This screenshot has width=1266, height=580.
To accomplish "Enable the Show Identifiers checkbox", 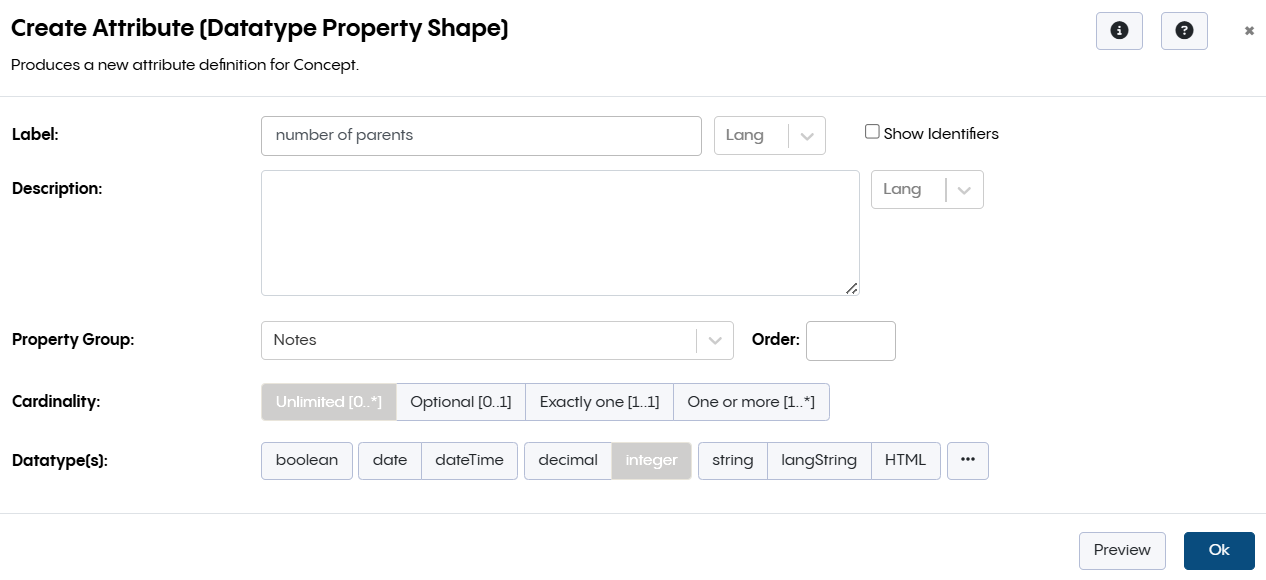I will [x=871, y=130].
